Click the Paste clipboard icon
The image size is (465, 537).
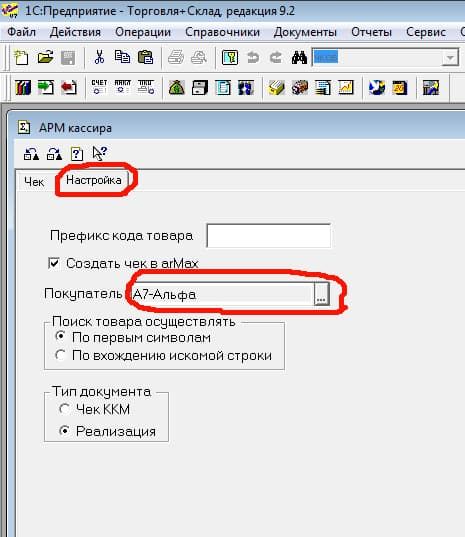click(145, 57)
